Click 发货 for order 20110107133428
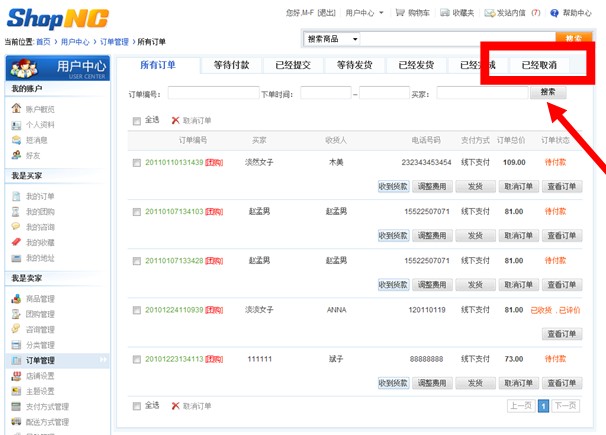 (475, 285)
